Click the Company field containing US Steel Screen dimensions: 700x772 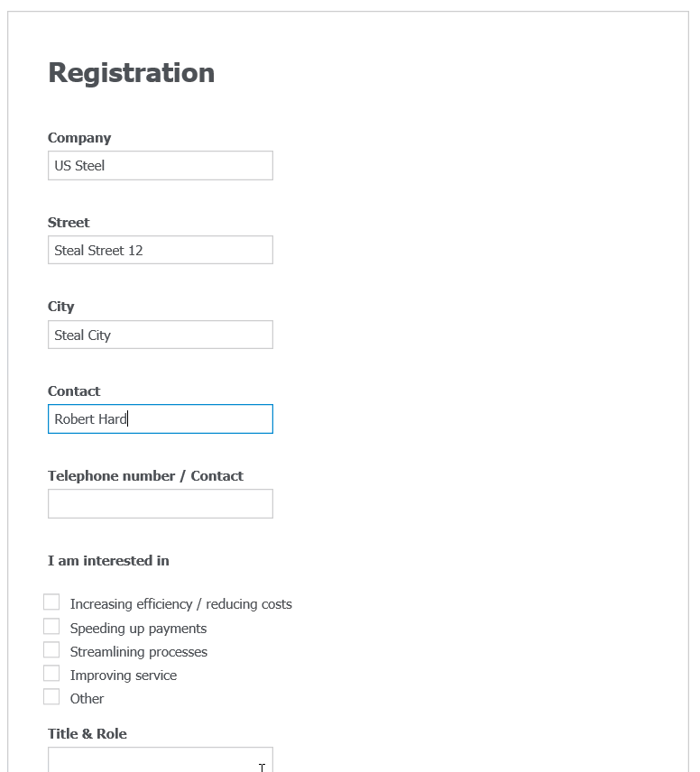[x=160, y=166]
